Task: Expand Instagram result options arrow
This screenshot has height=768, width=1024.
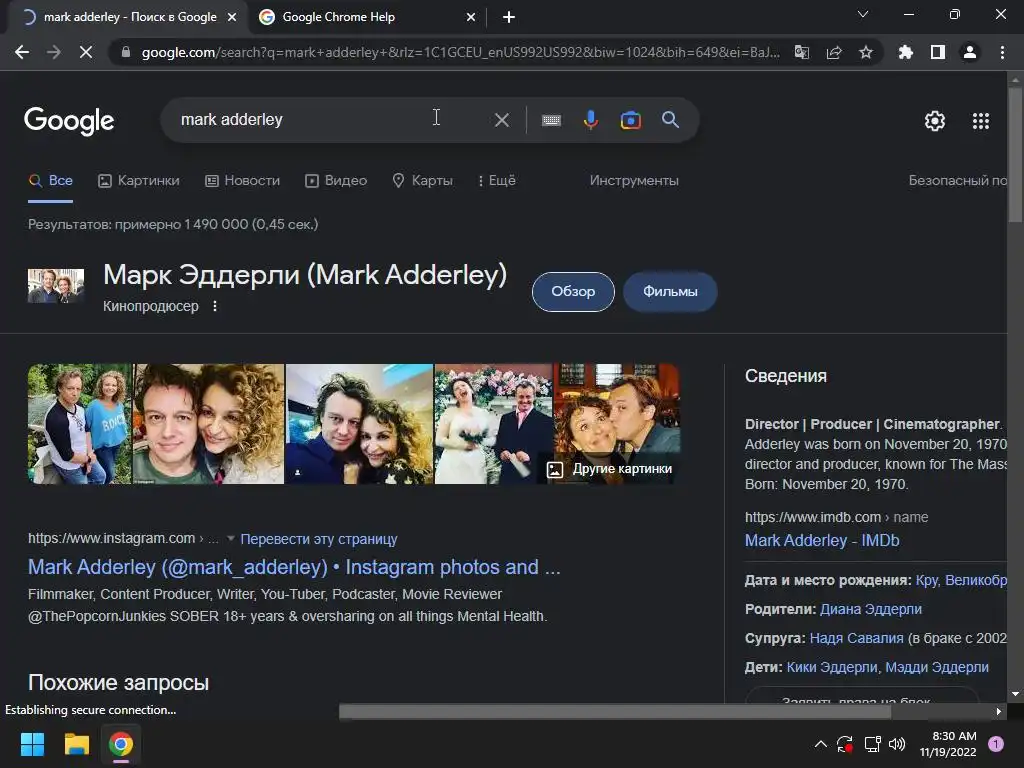Action: [231, 539]
